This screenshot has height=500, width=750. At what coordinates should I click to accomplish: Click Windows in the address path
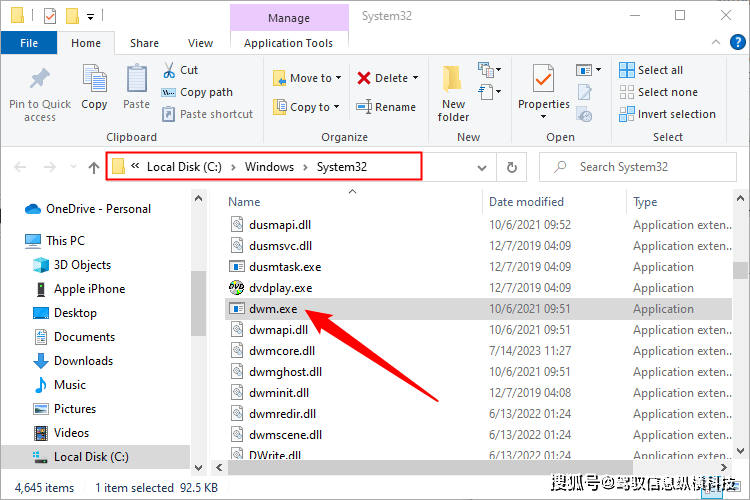[269, 167]
